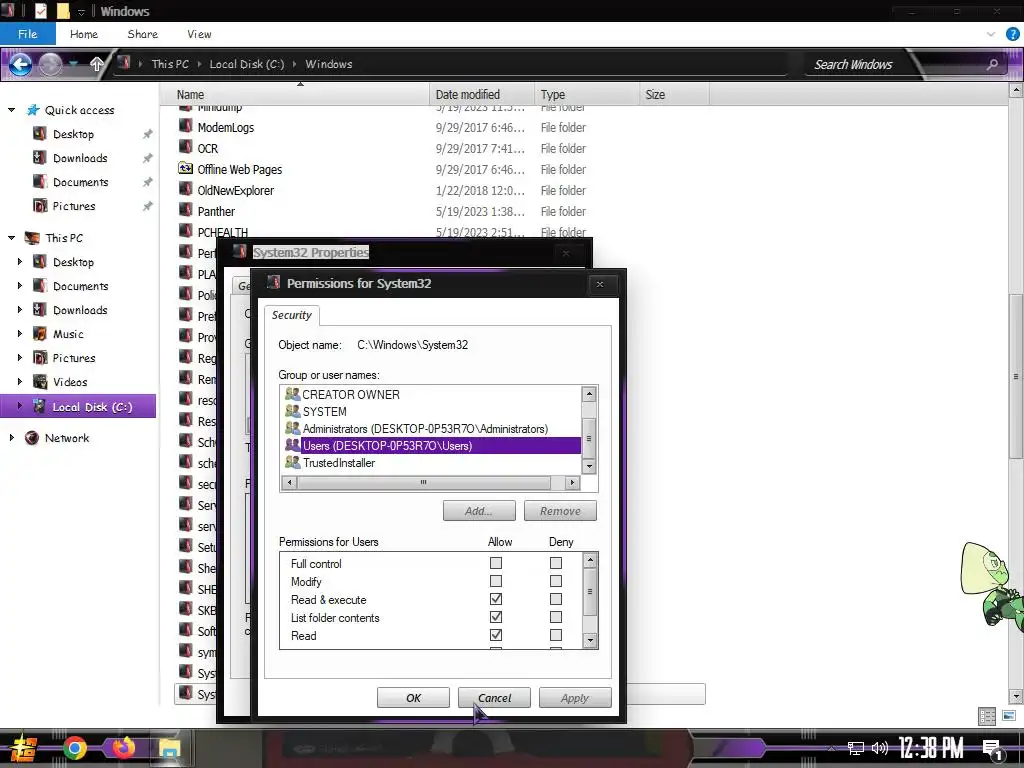Click the ModemLogs folder icon
This screenshot has height=768, width=1024.
coord(185,127)
